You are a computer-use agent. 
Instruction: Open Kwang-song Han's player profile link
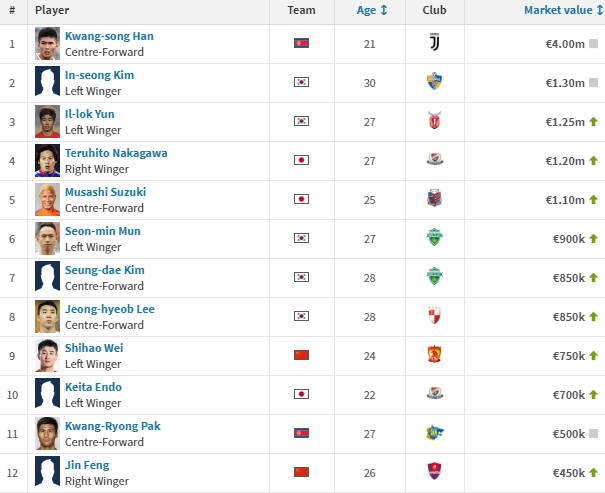tap(109, 36)
